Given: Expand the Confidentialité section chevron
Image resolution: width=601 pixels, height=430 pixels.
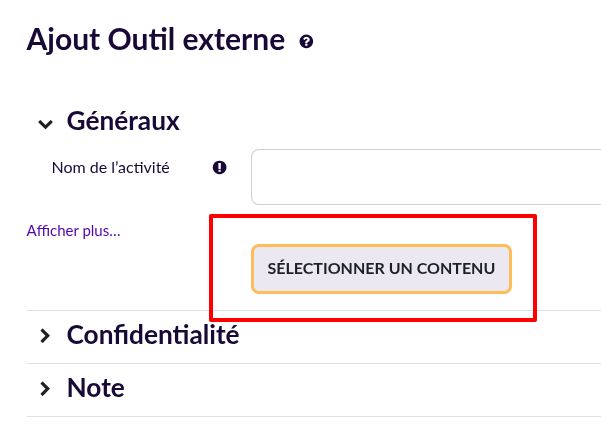Looking at the screenshot, I should tap(44, 336).
